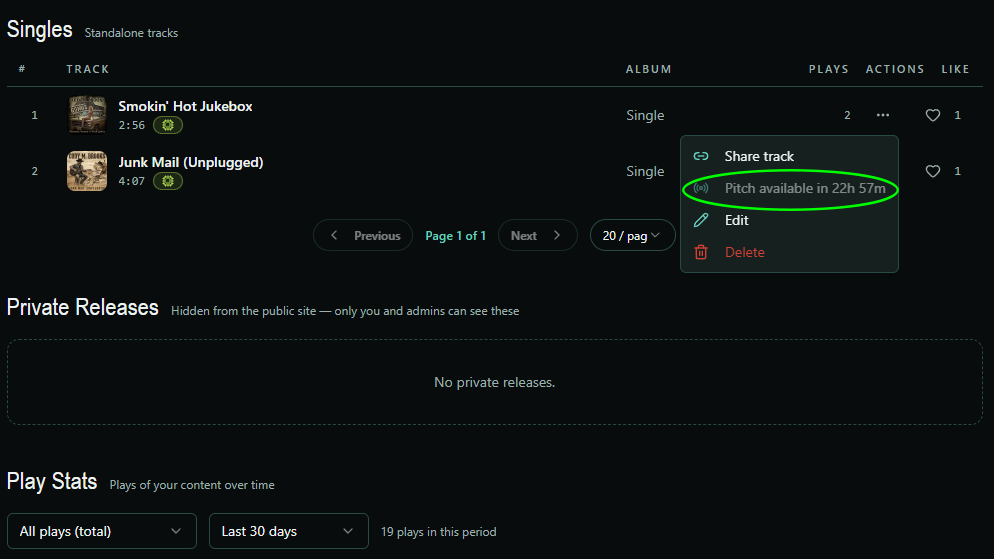
Task: Click the Smokin' Hot Jukebox track title
Action: [185, 106]
